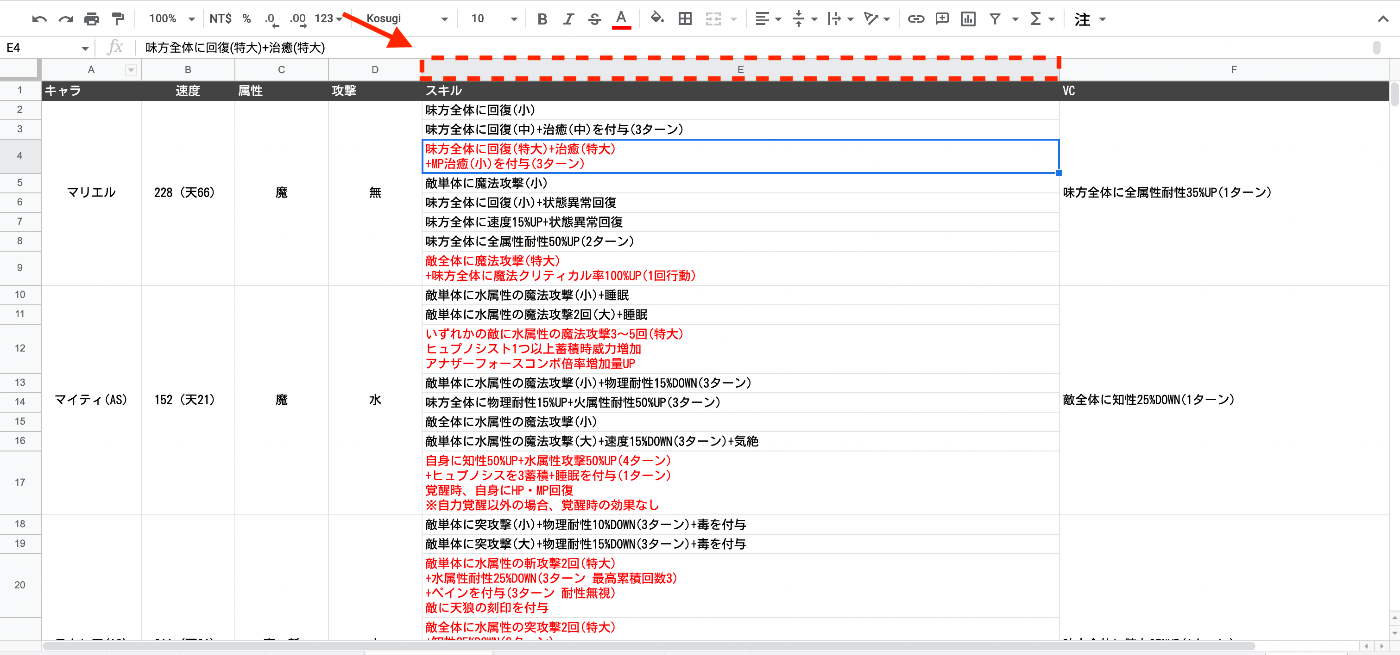Select column A header
The width and height of the screenshot is (1400, 655).
[91, 69]
